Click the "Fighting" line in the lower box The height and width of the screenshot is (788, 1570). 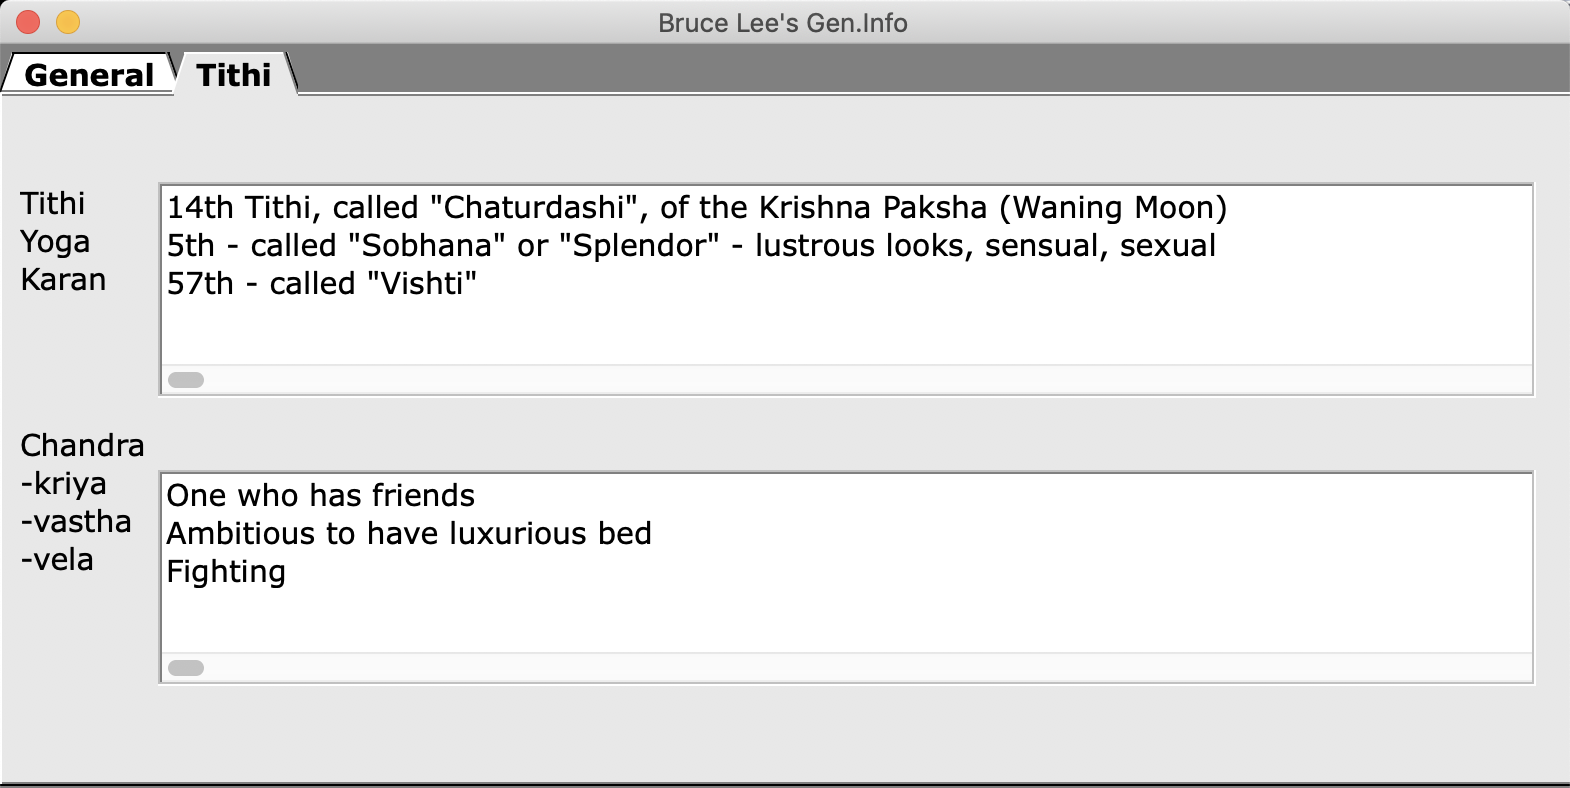(x=226, y=572)
